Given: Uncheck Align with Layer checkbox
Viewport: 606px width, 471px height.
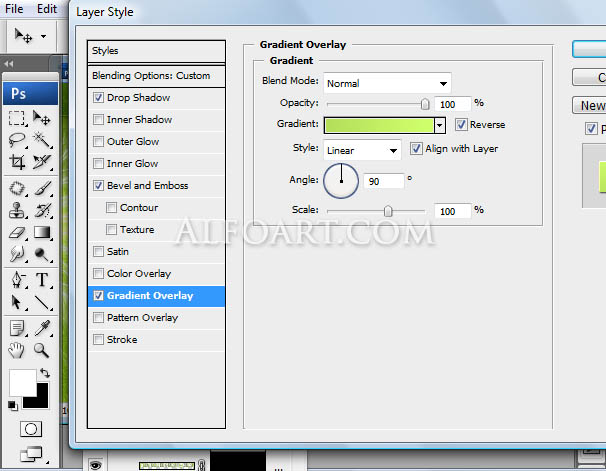Looking at the screenshot, I should pyautogui.click(x=416, y=148).
